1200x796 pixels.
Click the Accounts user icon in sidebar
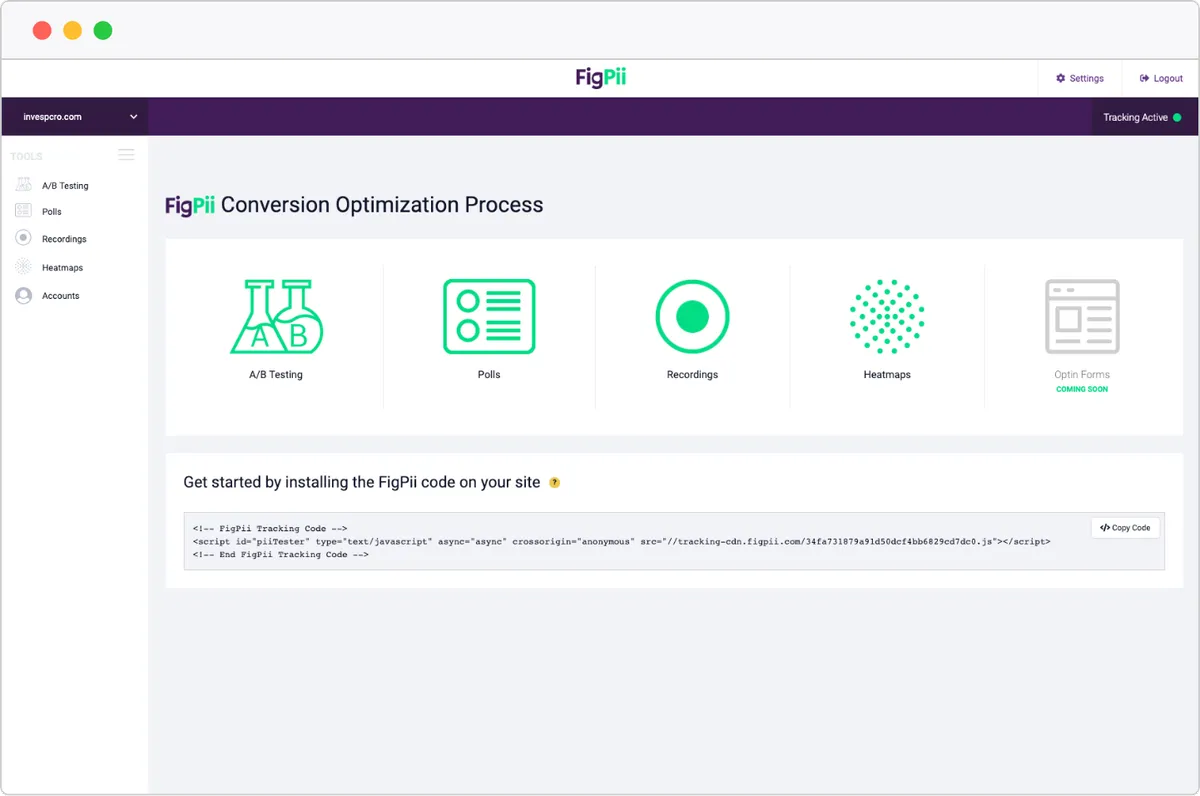pos(23,296)
